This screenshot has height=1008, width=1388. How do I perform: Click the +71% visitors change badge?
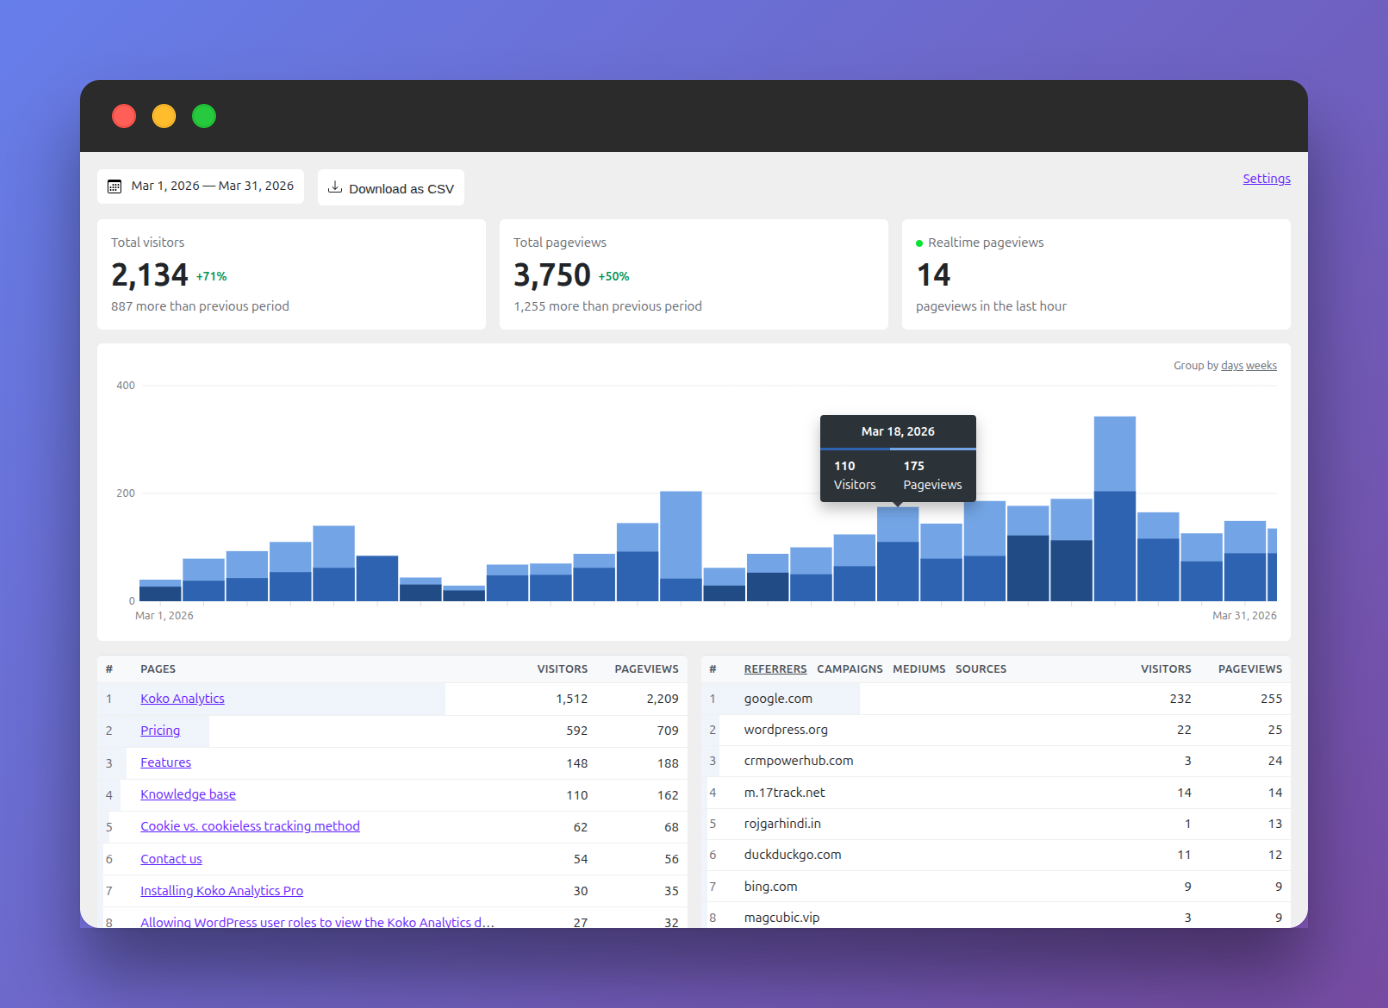[x=211, y=277]
